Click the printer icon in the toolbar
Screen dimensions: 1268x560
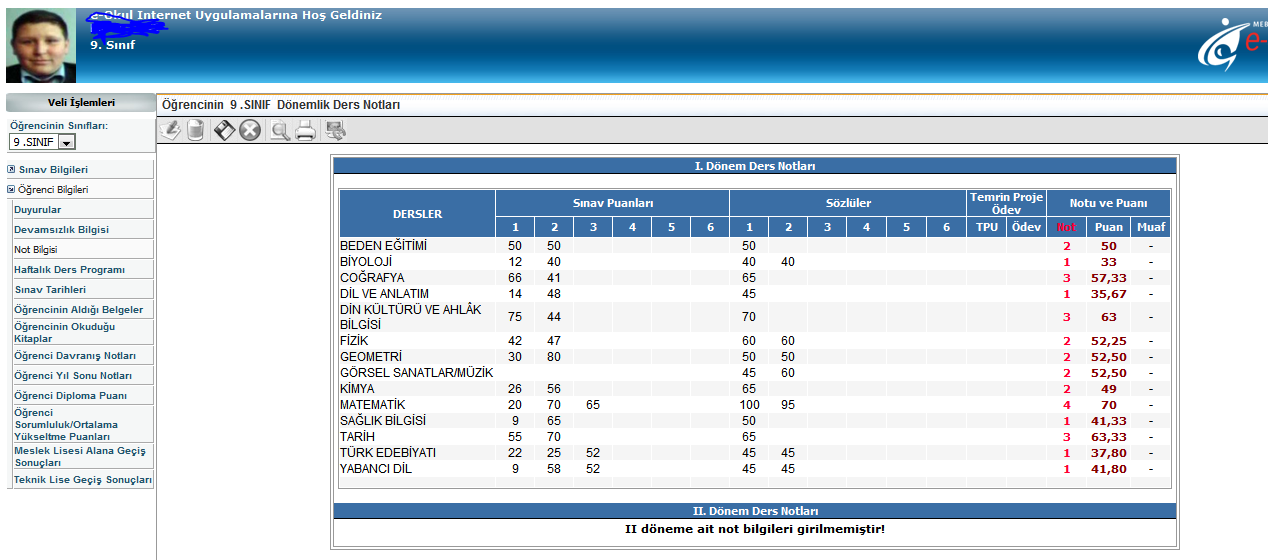click(305, 130)
